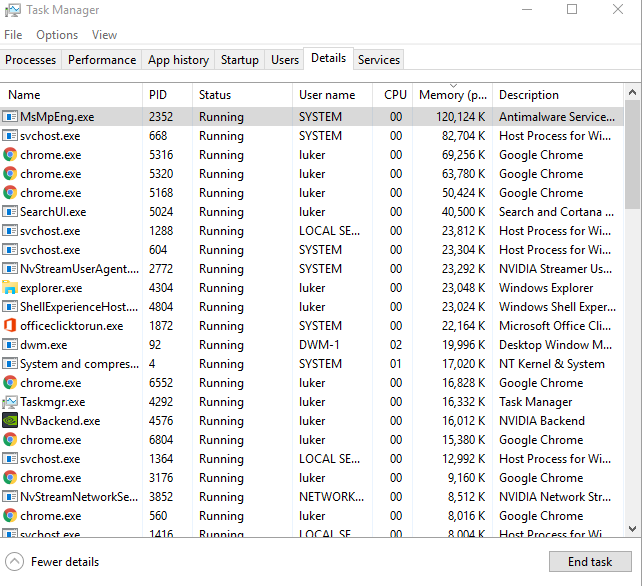Open the File menu
Image resolution: width=642 pixels, height=586 pixels.
click(13, 35)
